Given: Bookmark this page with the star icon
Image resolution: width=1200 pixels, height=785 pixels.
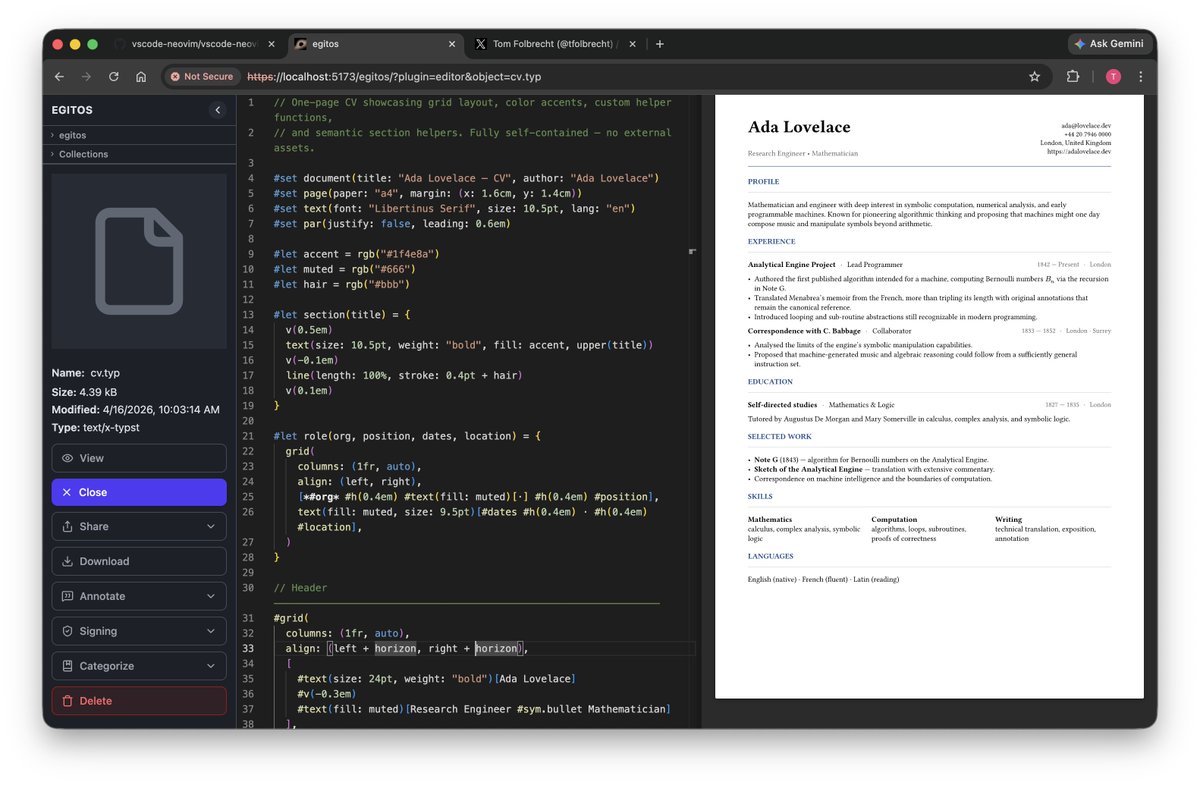Looking at the screenshot, I should [x=1034, y=76].
